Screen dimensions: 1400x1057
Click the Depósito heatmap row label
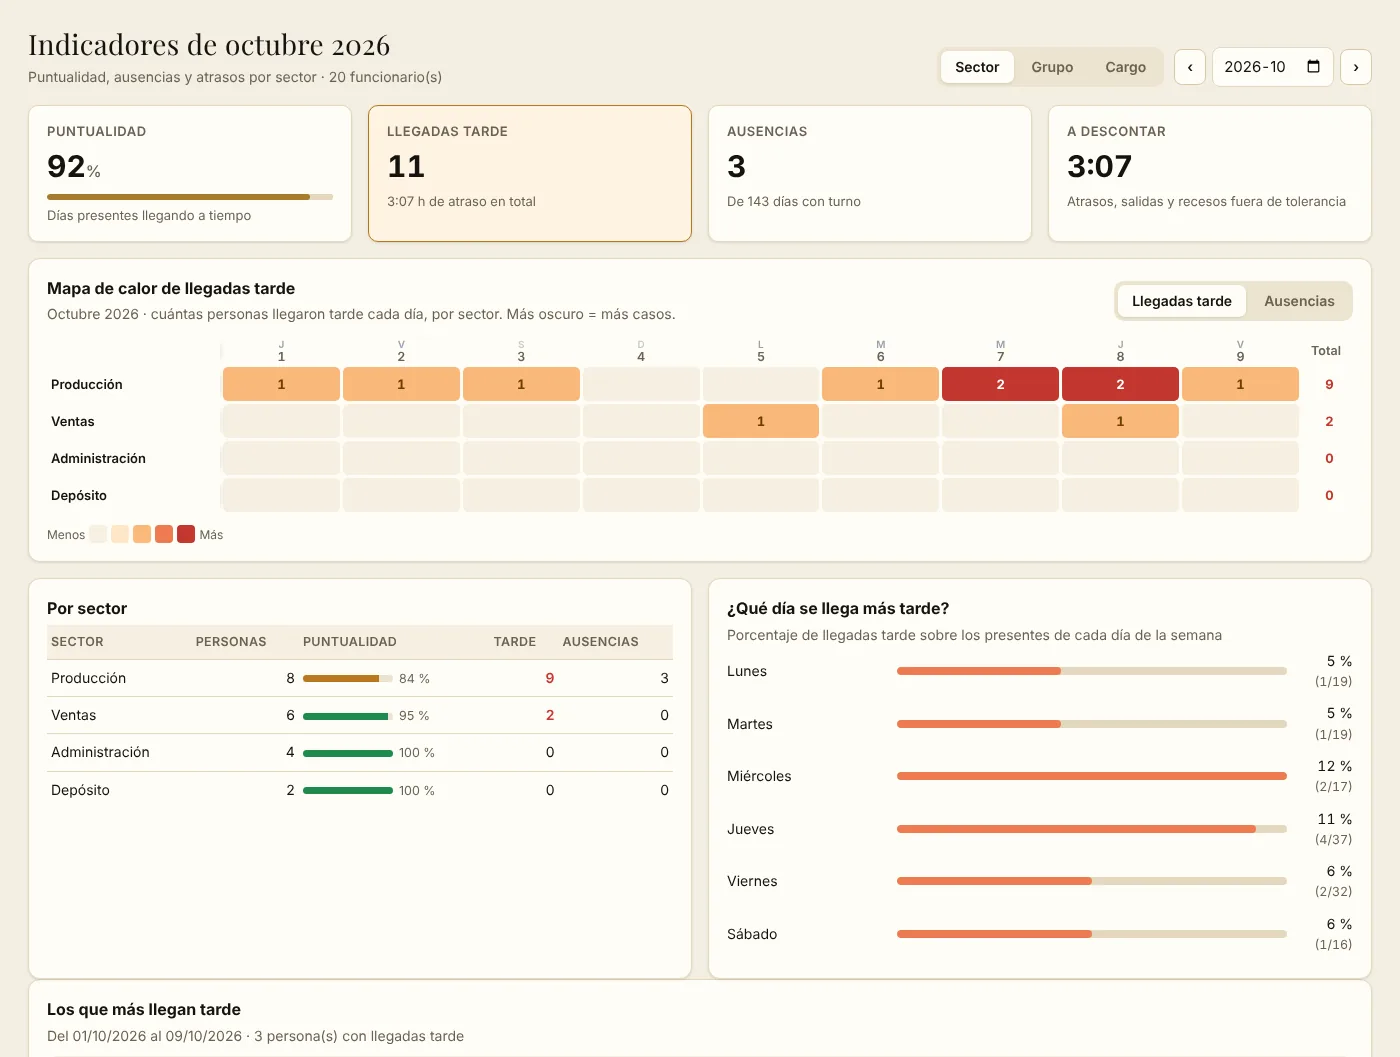tap(79, 495)
